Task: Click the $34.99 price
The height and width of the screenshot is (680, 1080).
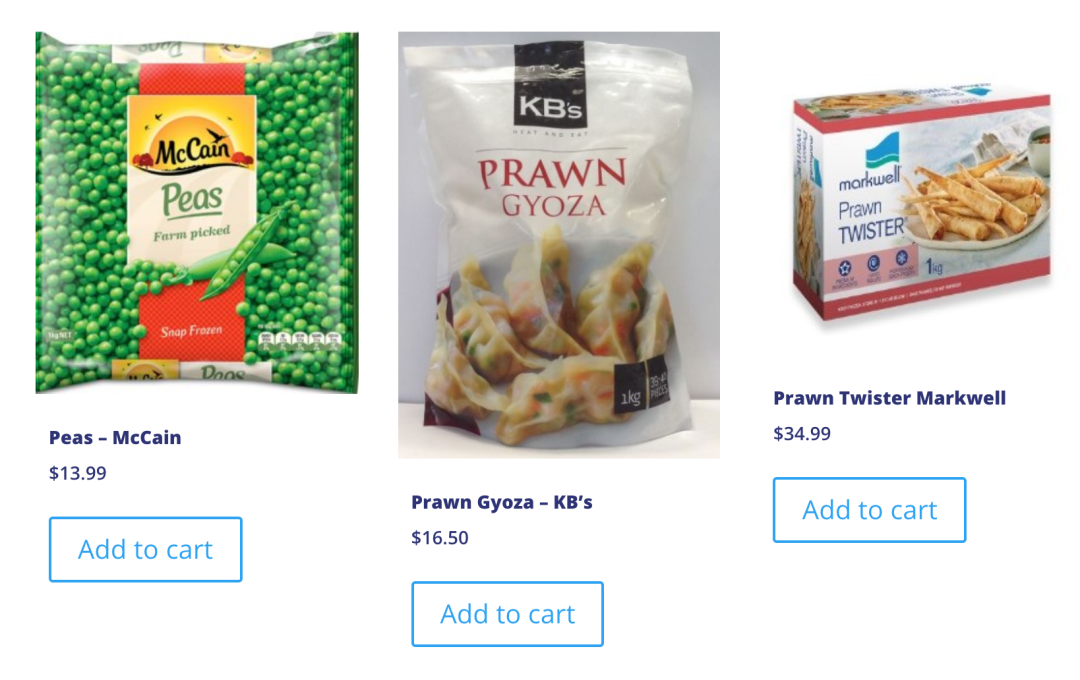Action: pos(802,434)
